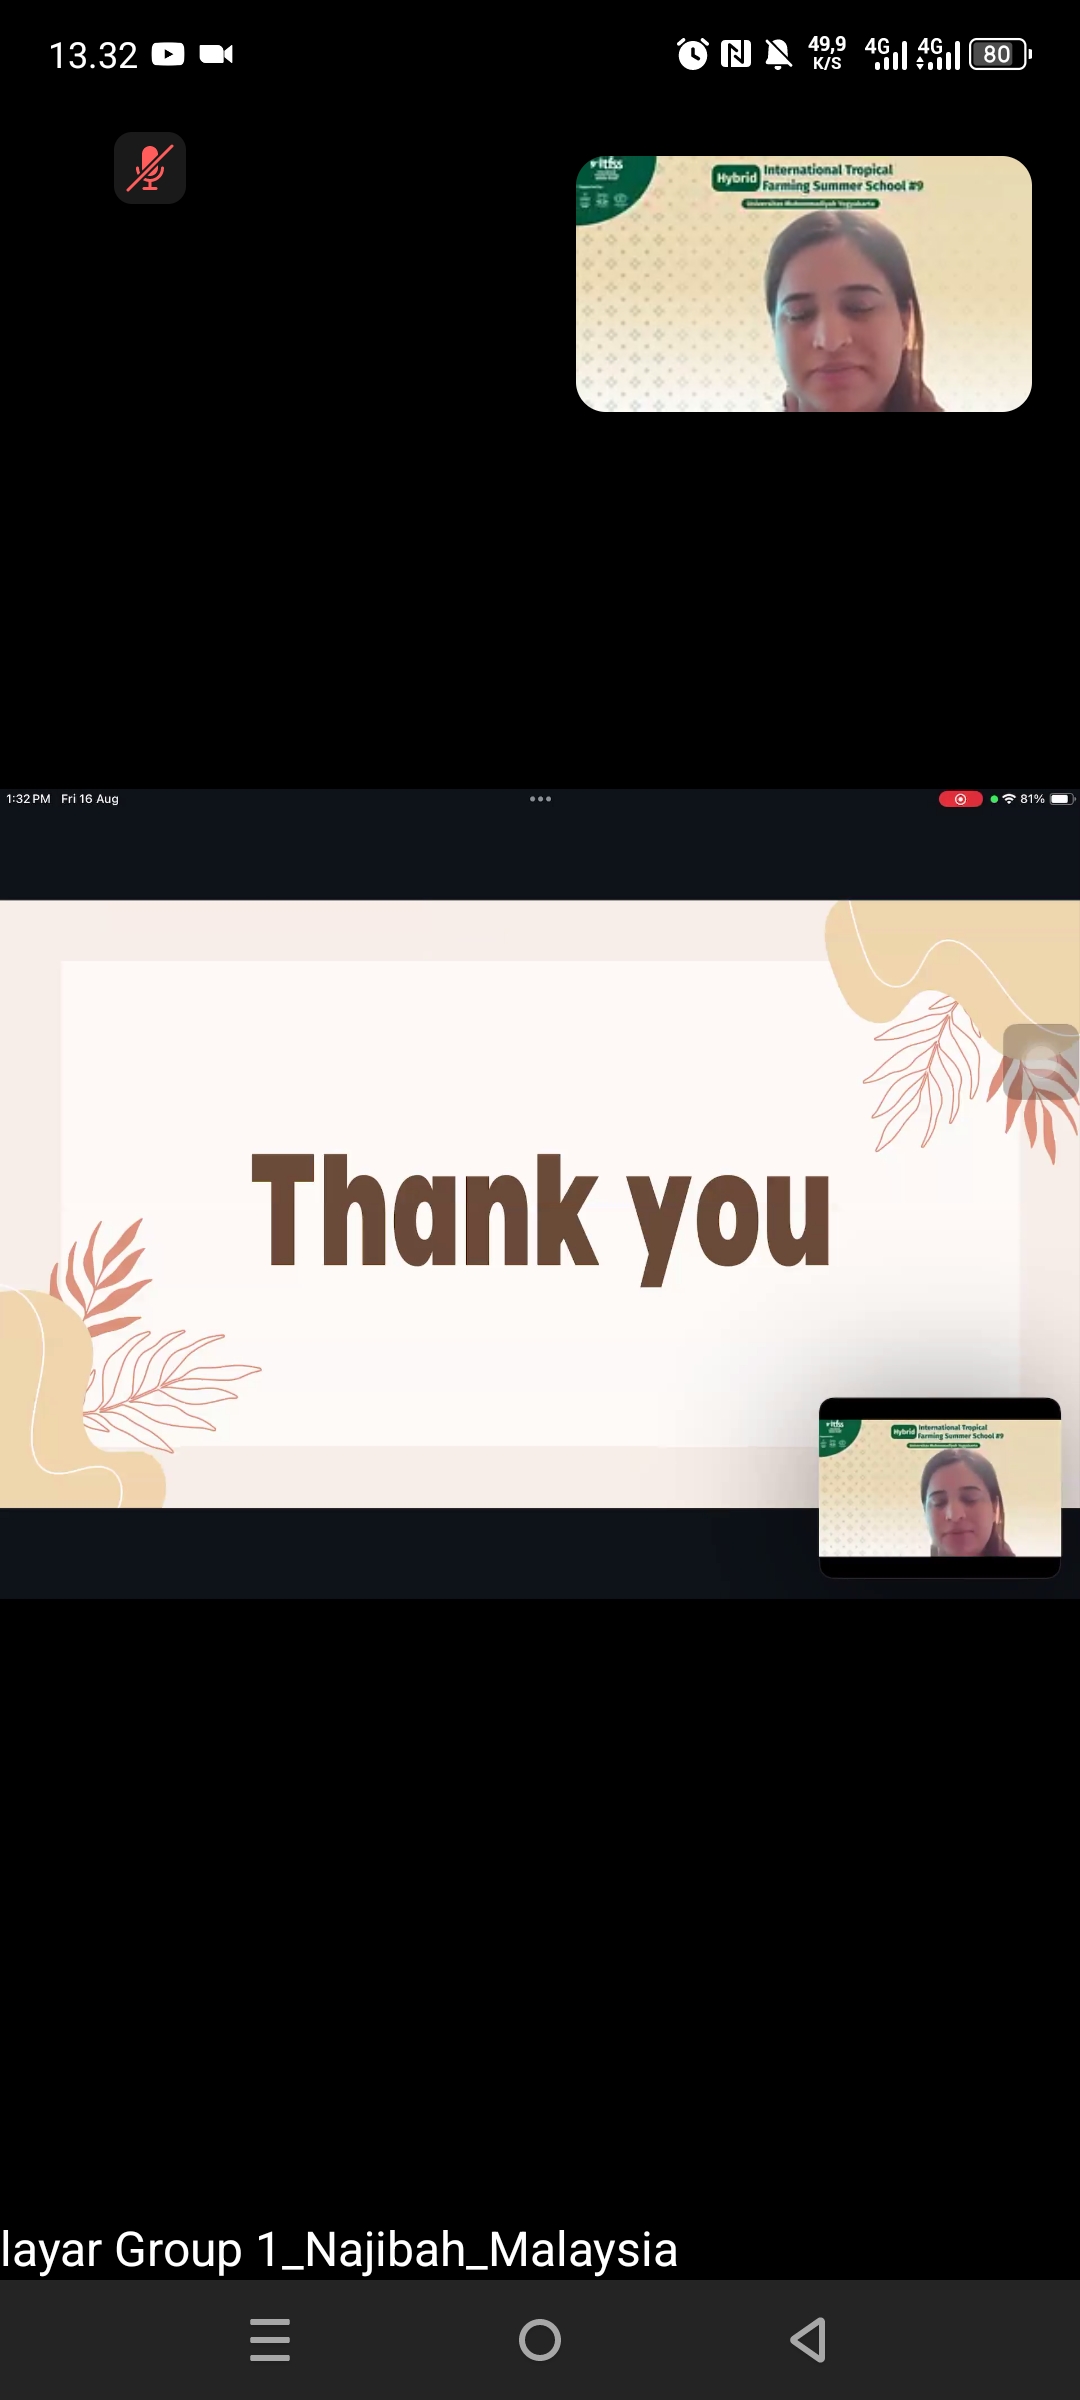Tap the YouTube icon in status bar

coord(168,54)
